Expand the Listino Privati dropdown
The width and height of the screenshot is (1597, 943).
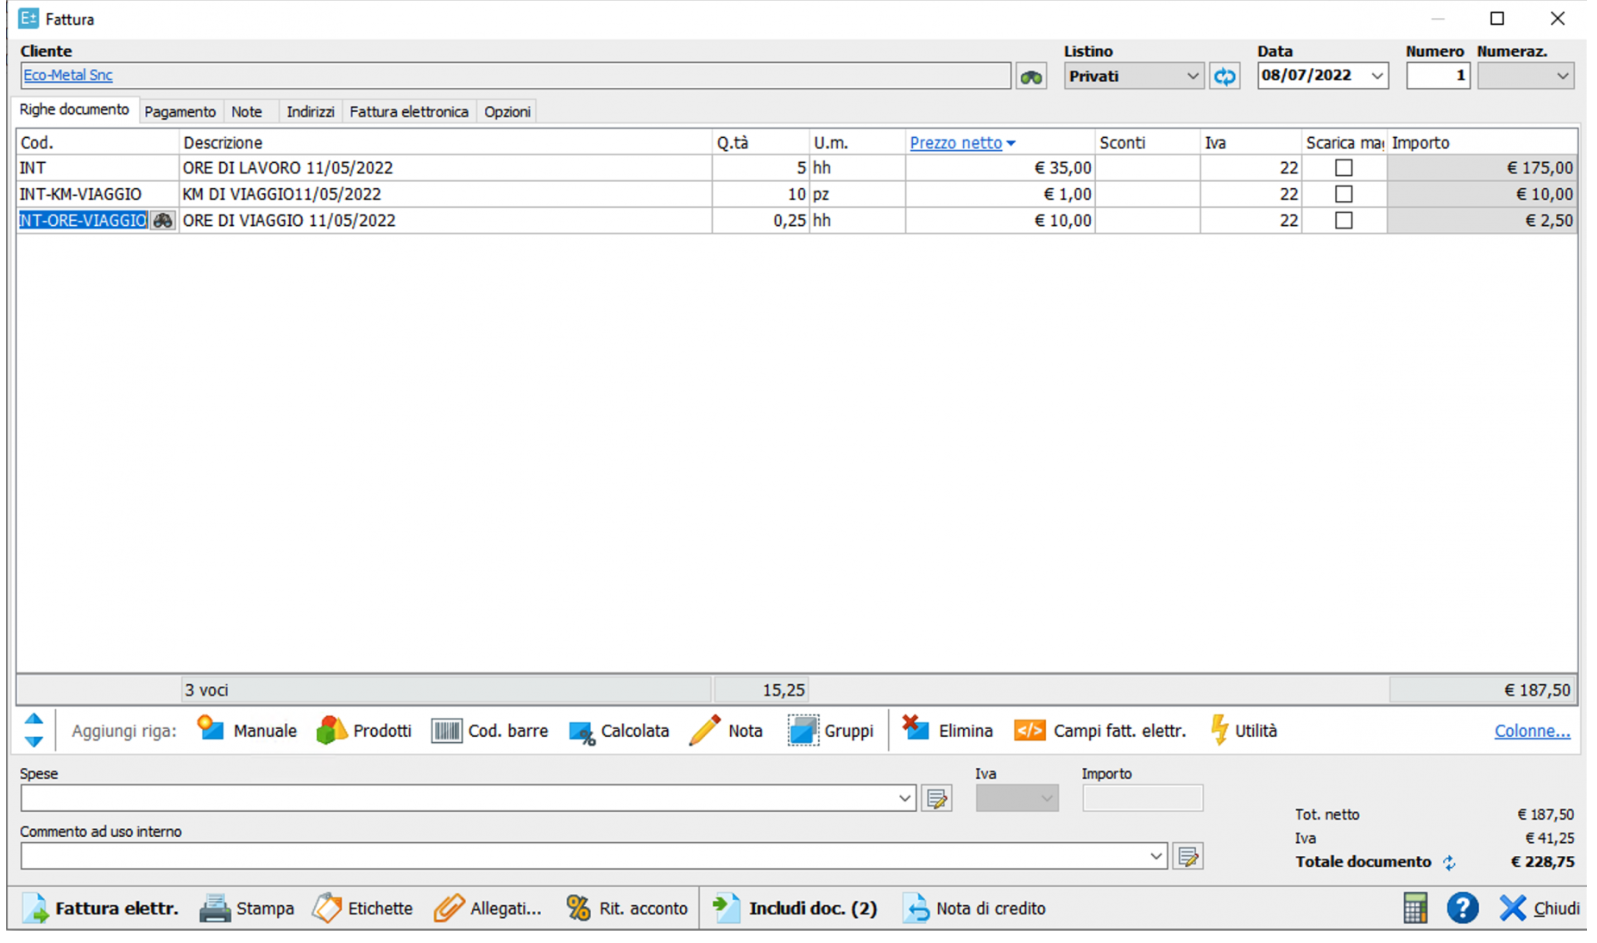tap(1192, 76)
